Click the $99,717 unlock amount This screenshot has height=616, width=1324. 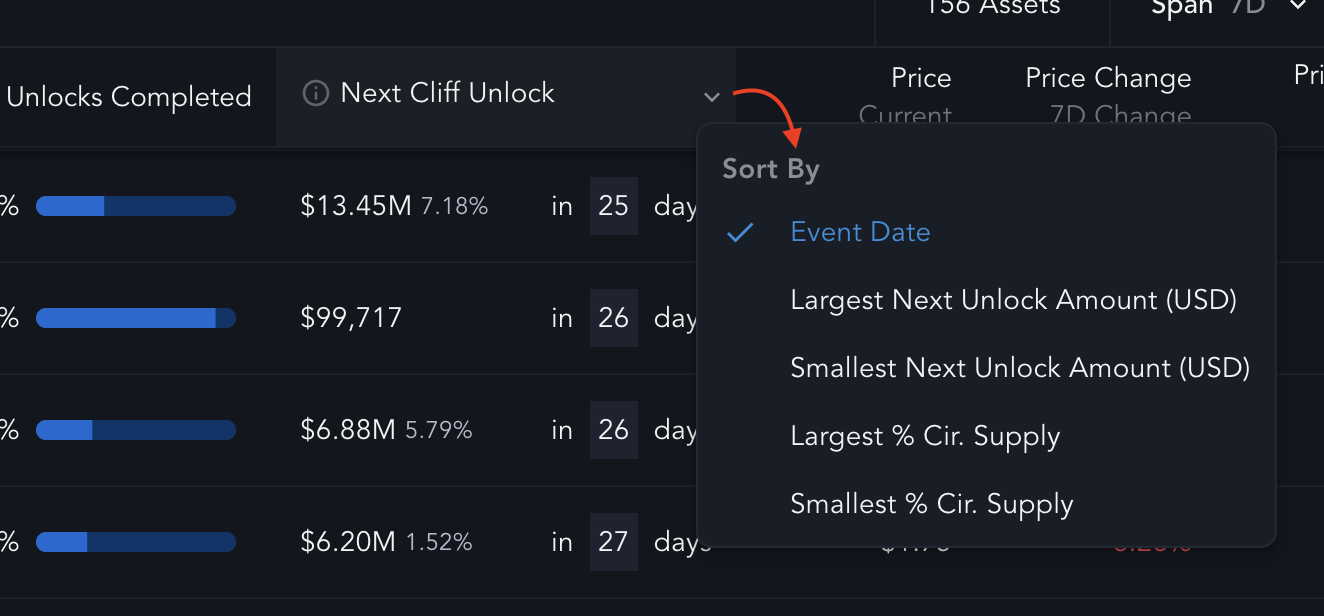tap(351, 318)
